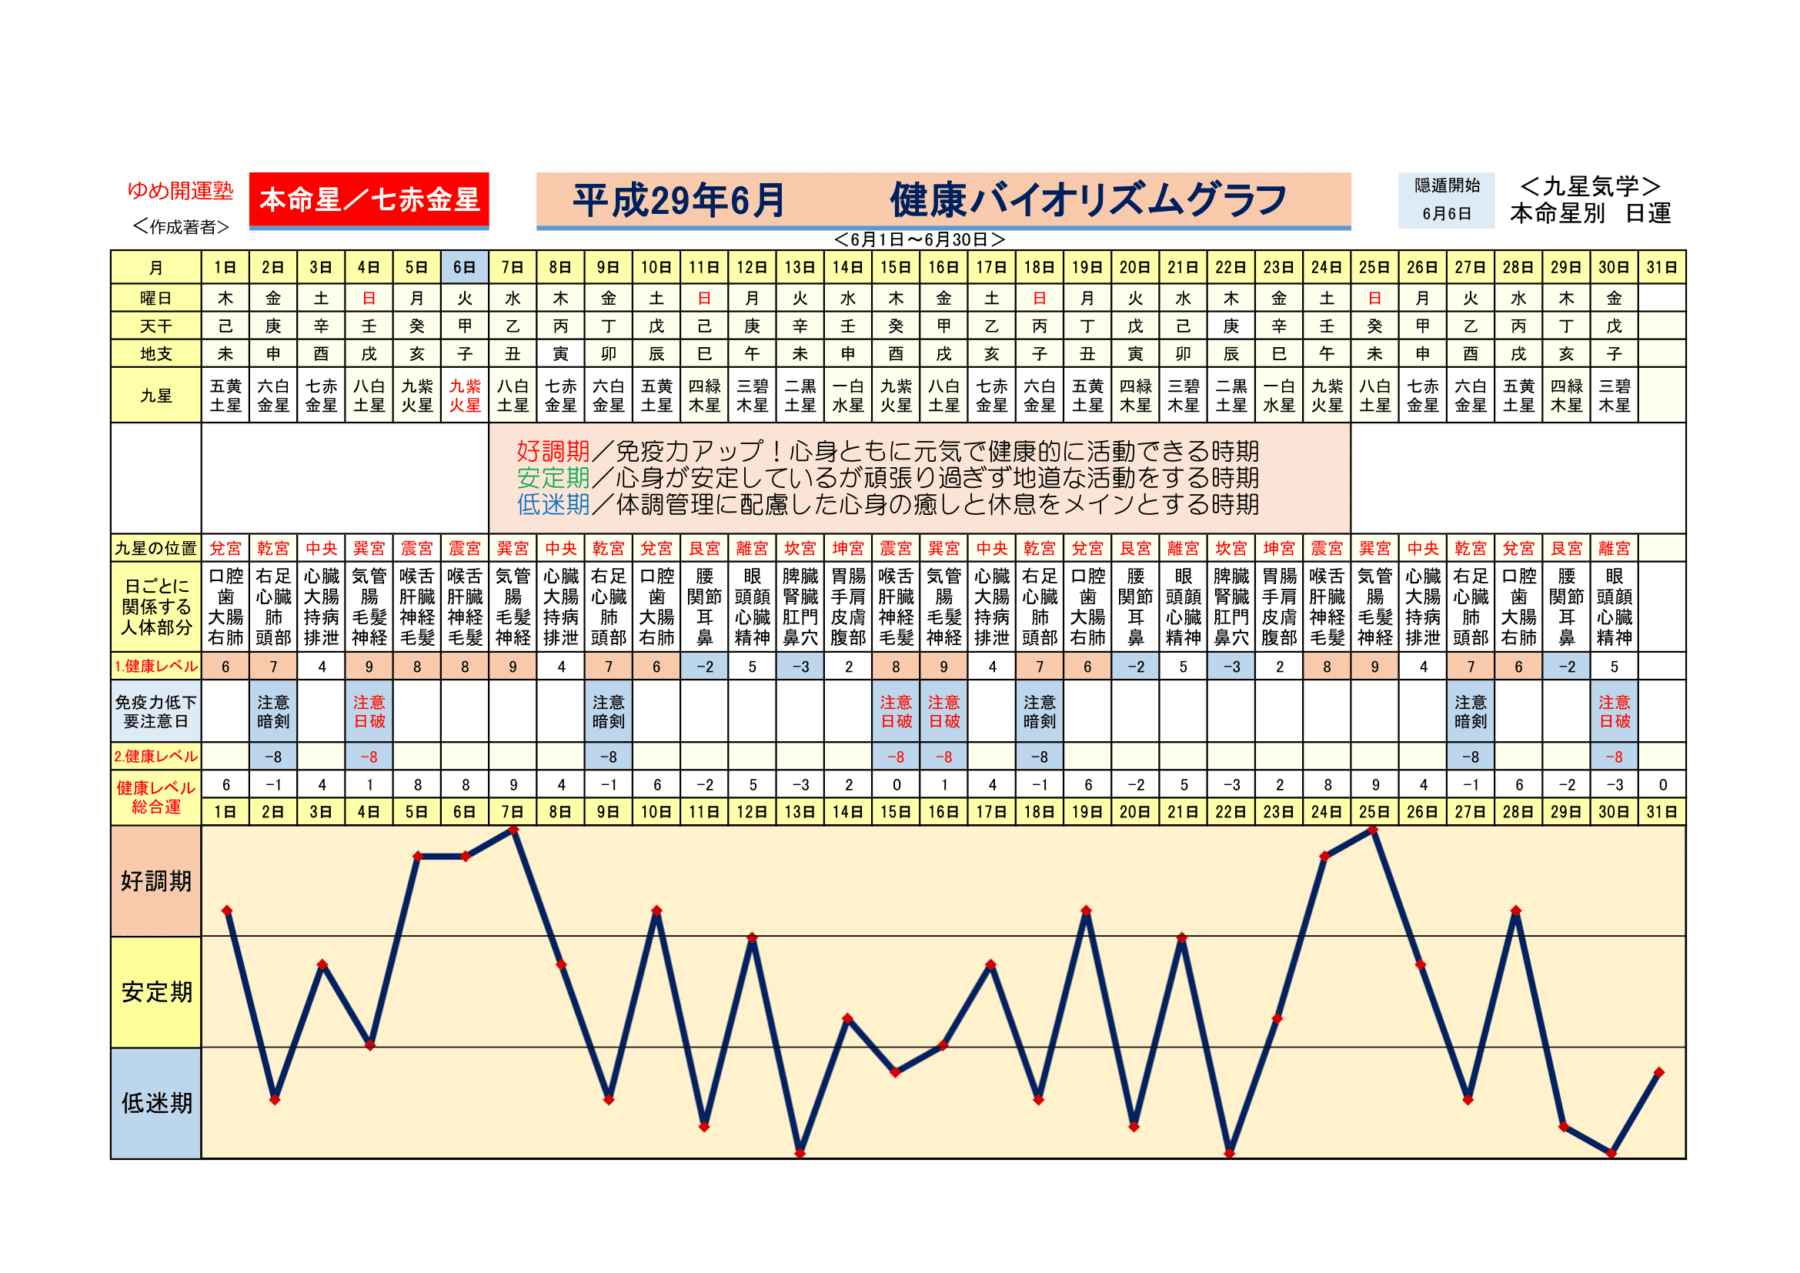The height and width of the screenshot is (1273, 1800).
Task: Select the 九星の位置 row header
Action: (156, 548)
